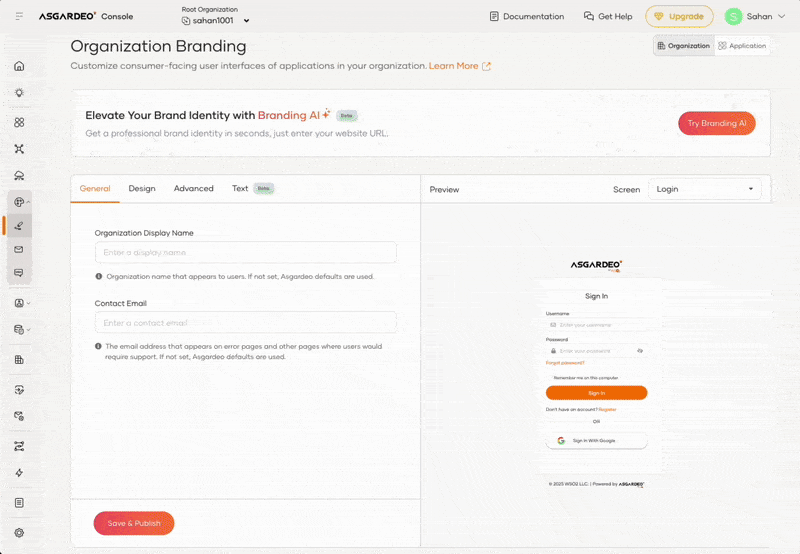Click the database icon in sidebar
The image size is (800, 554).
[19, 330]
